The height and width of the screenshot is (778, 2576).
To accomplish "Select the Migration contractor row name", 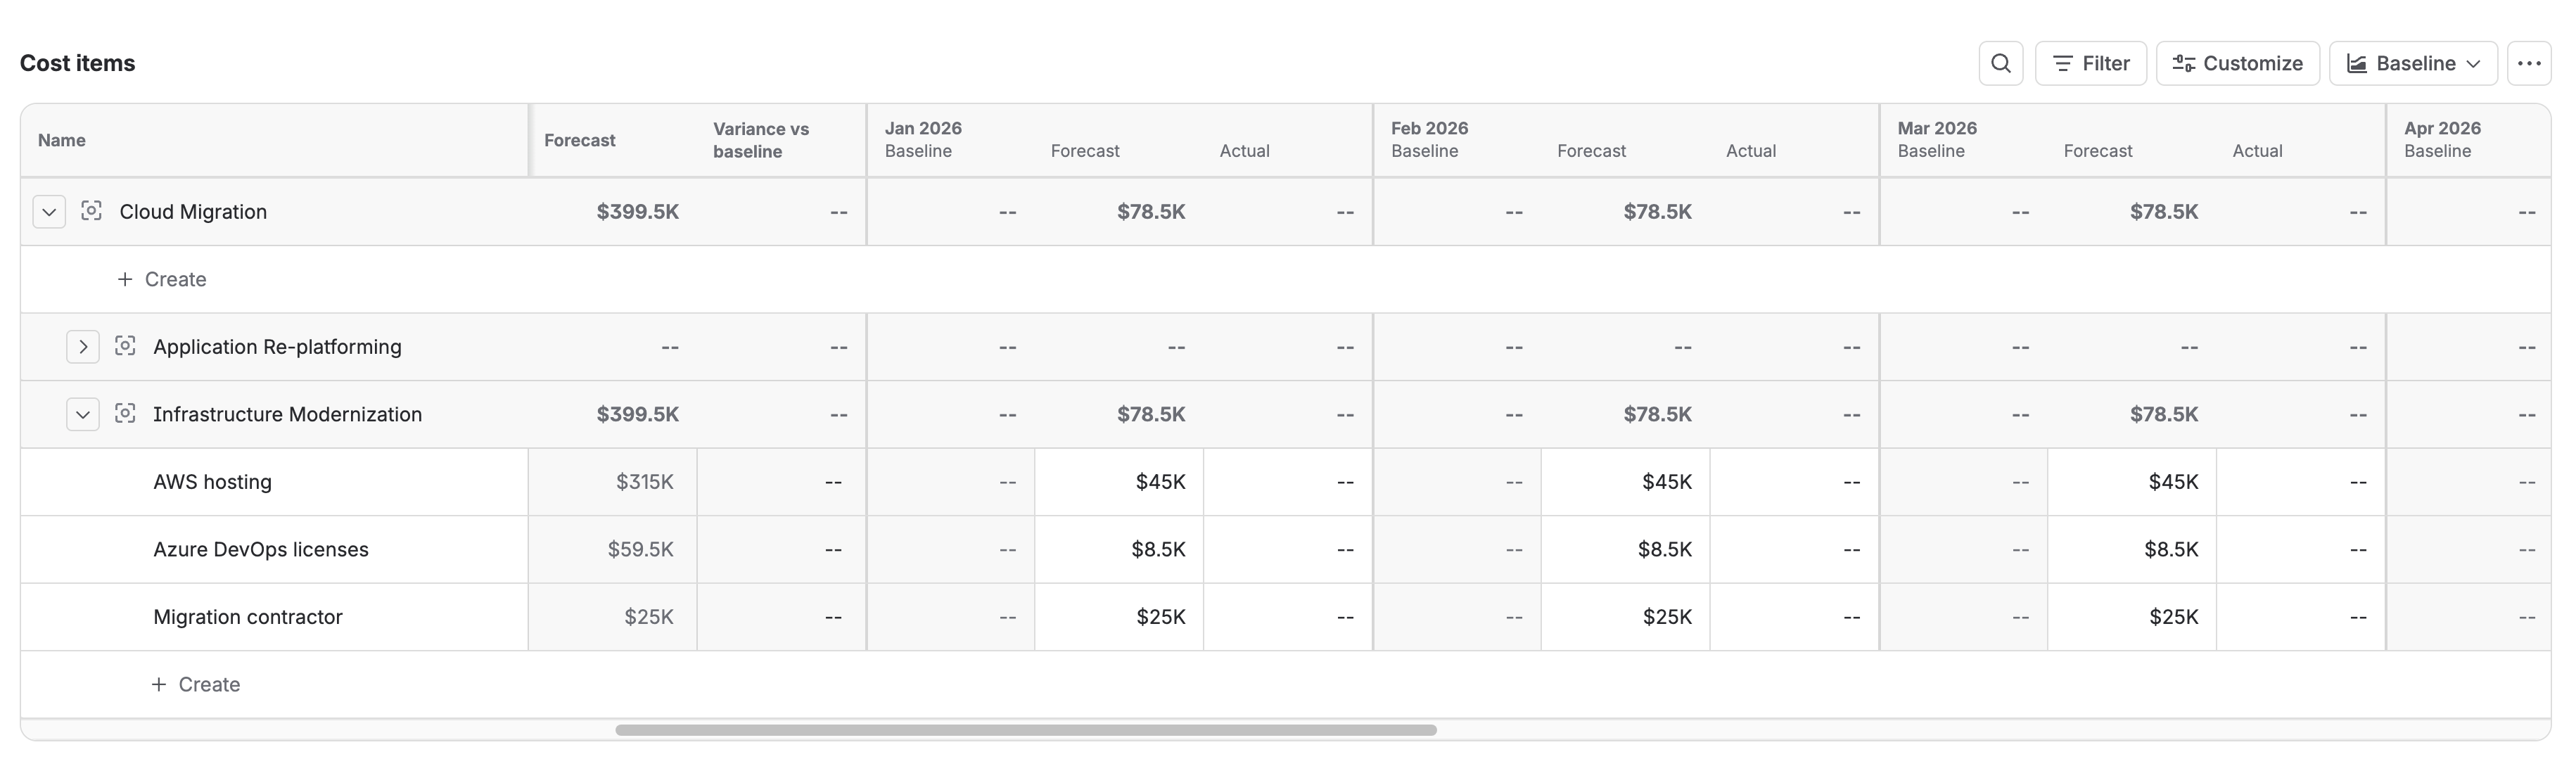I will pyautogui.click(x=248, y=617).
